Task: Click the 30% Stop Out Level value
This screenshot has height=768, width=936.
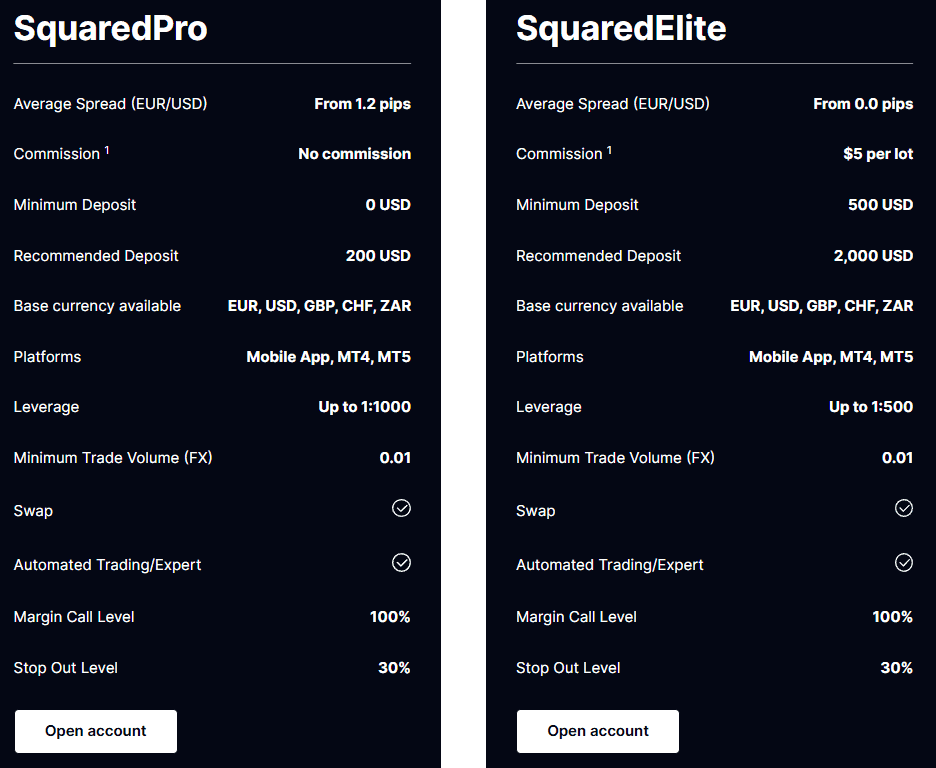Action: click(x=395, y=667)
